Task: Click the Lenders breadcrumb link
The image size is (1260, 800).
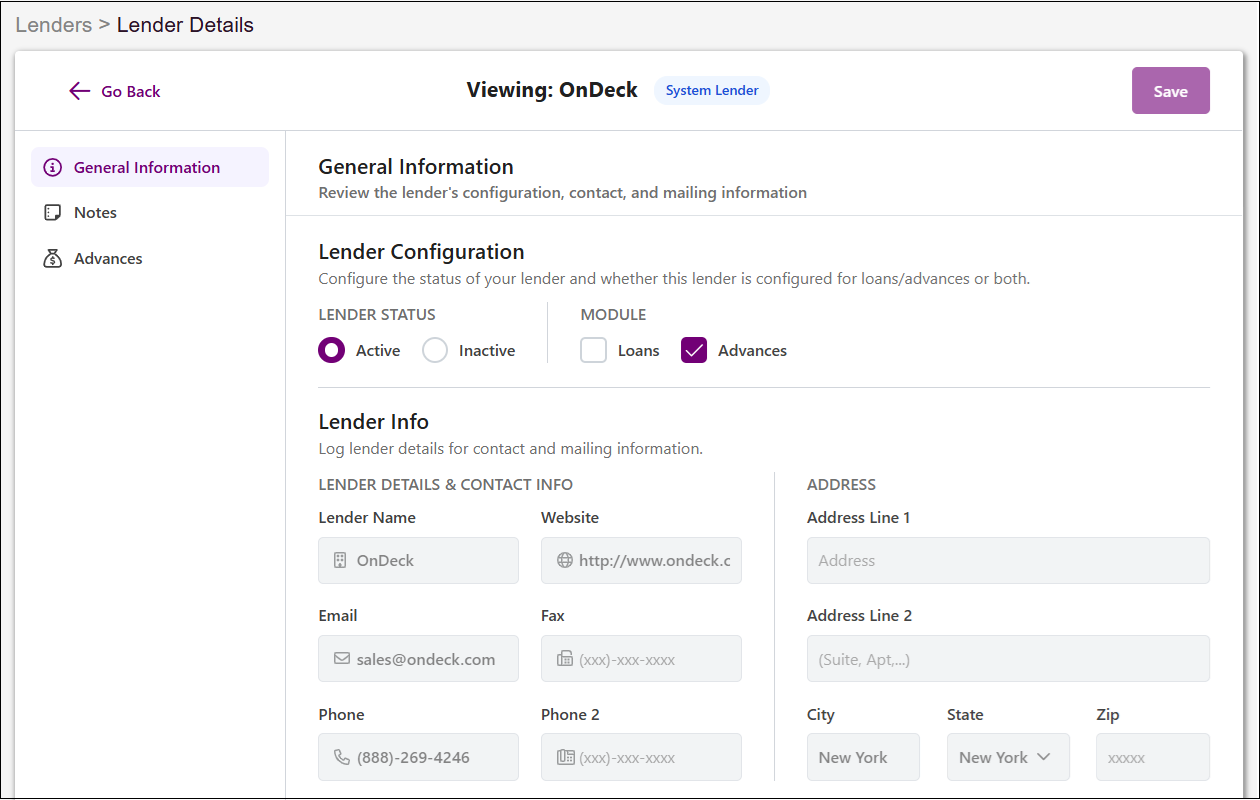Action: 54,25
